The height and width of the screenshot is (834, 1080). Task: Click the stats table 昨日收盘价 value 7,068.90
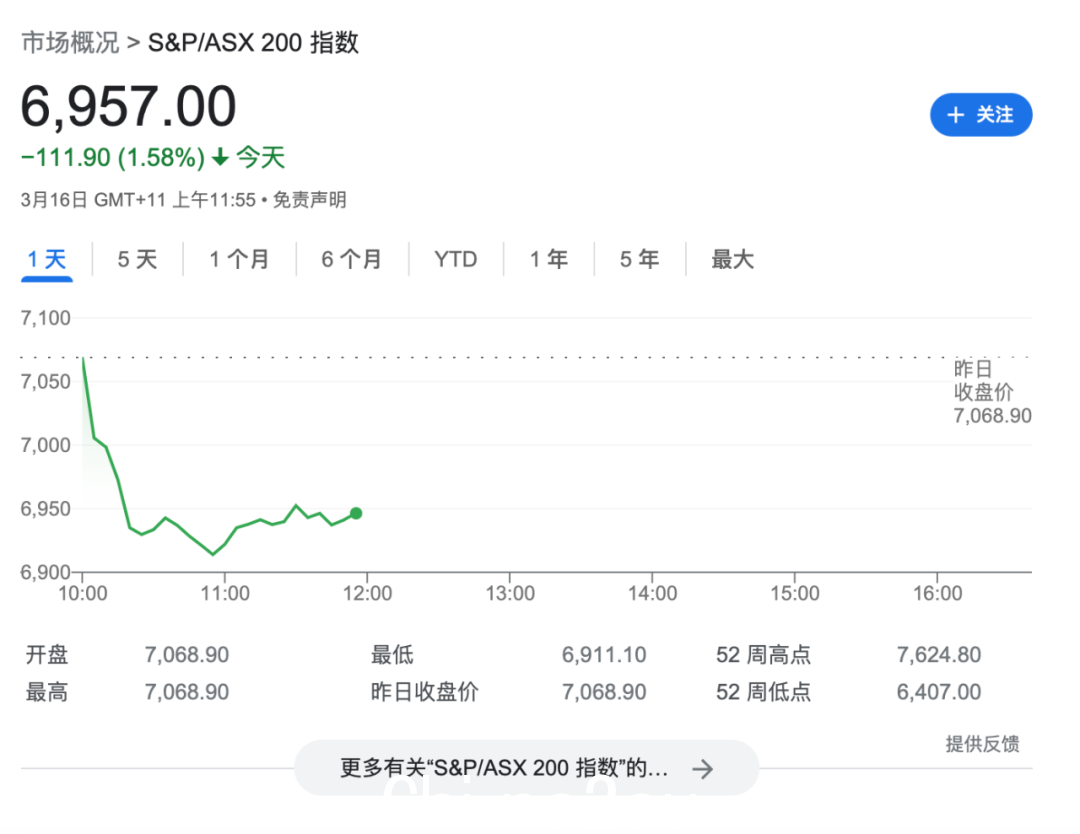[x=604, y=691]
